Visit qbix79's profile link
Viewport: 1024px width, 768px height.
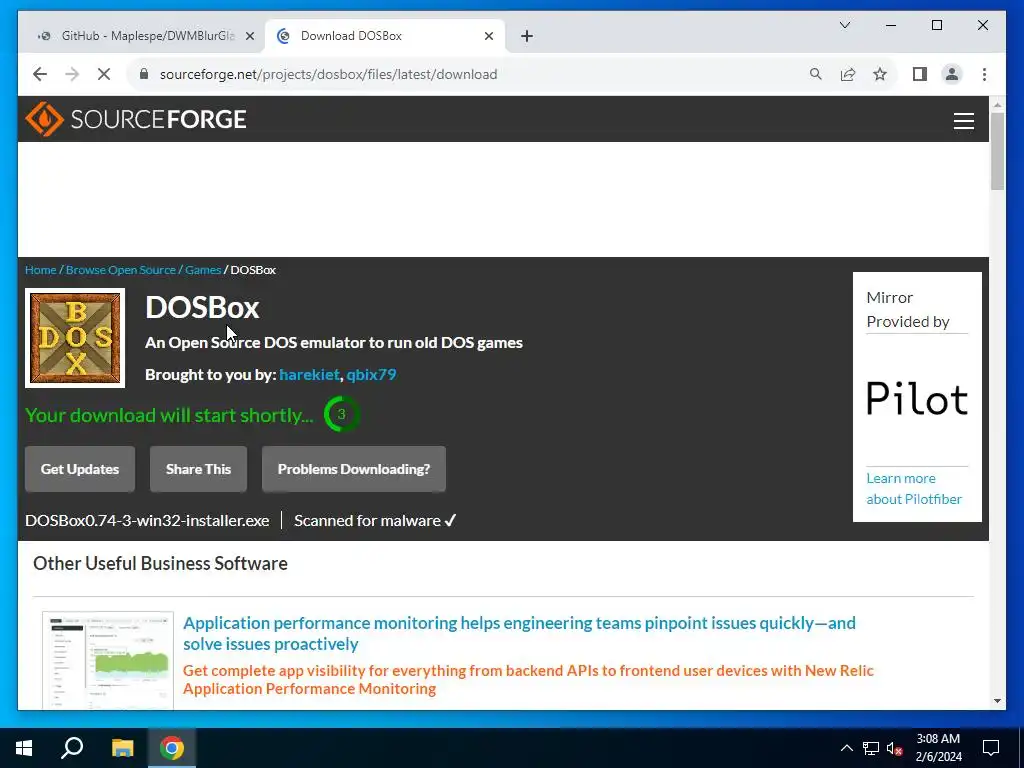point(371,375)
